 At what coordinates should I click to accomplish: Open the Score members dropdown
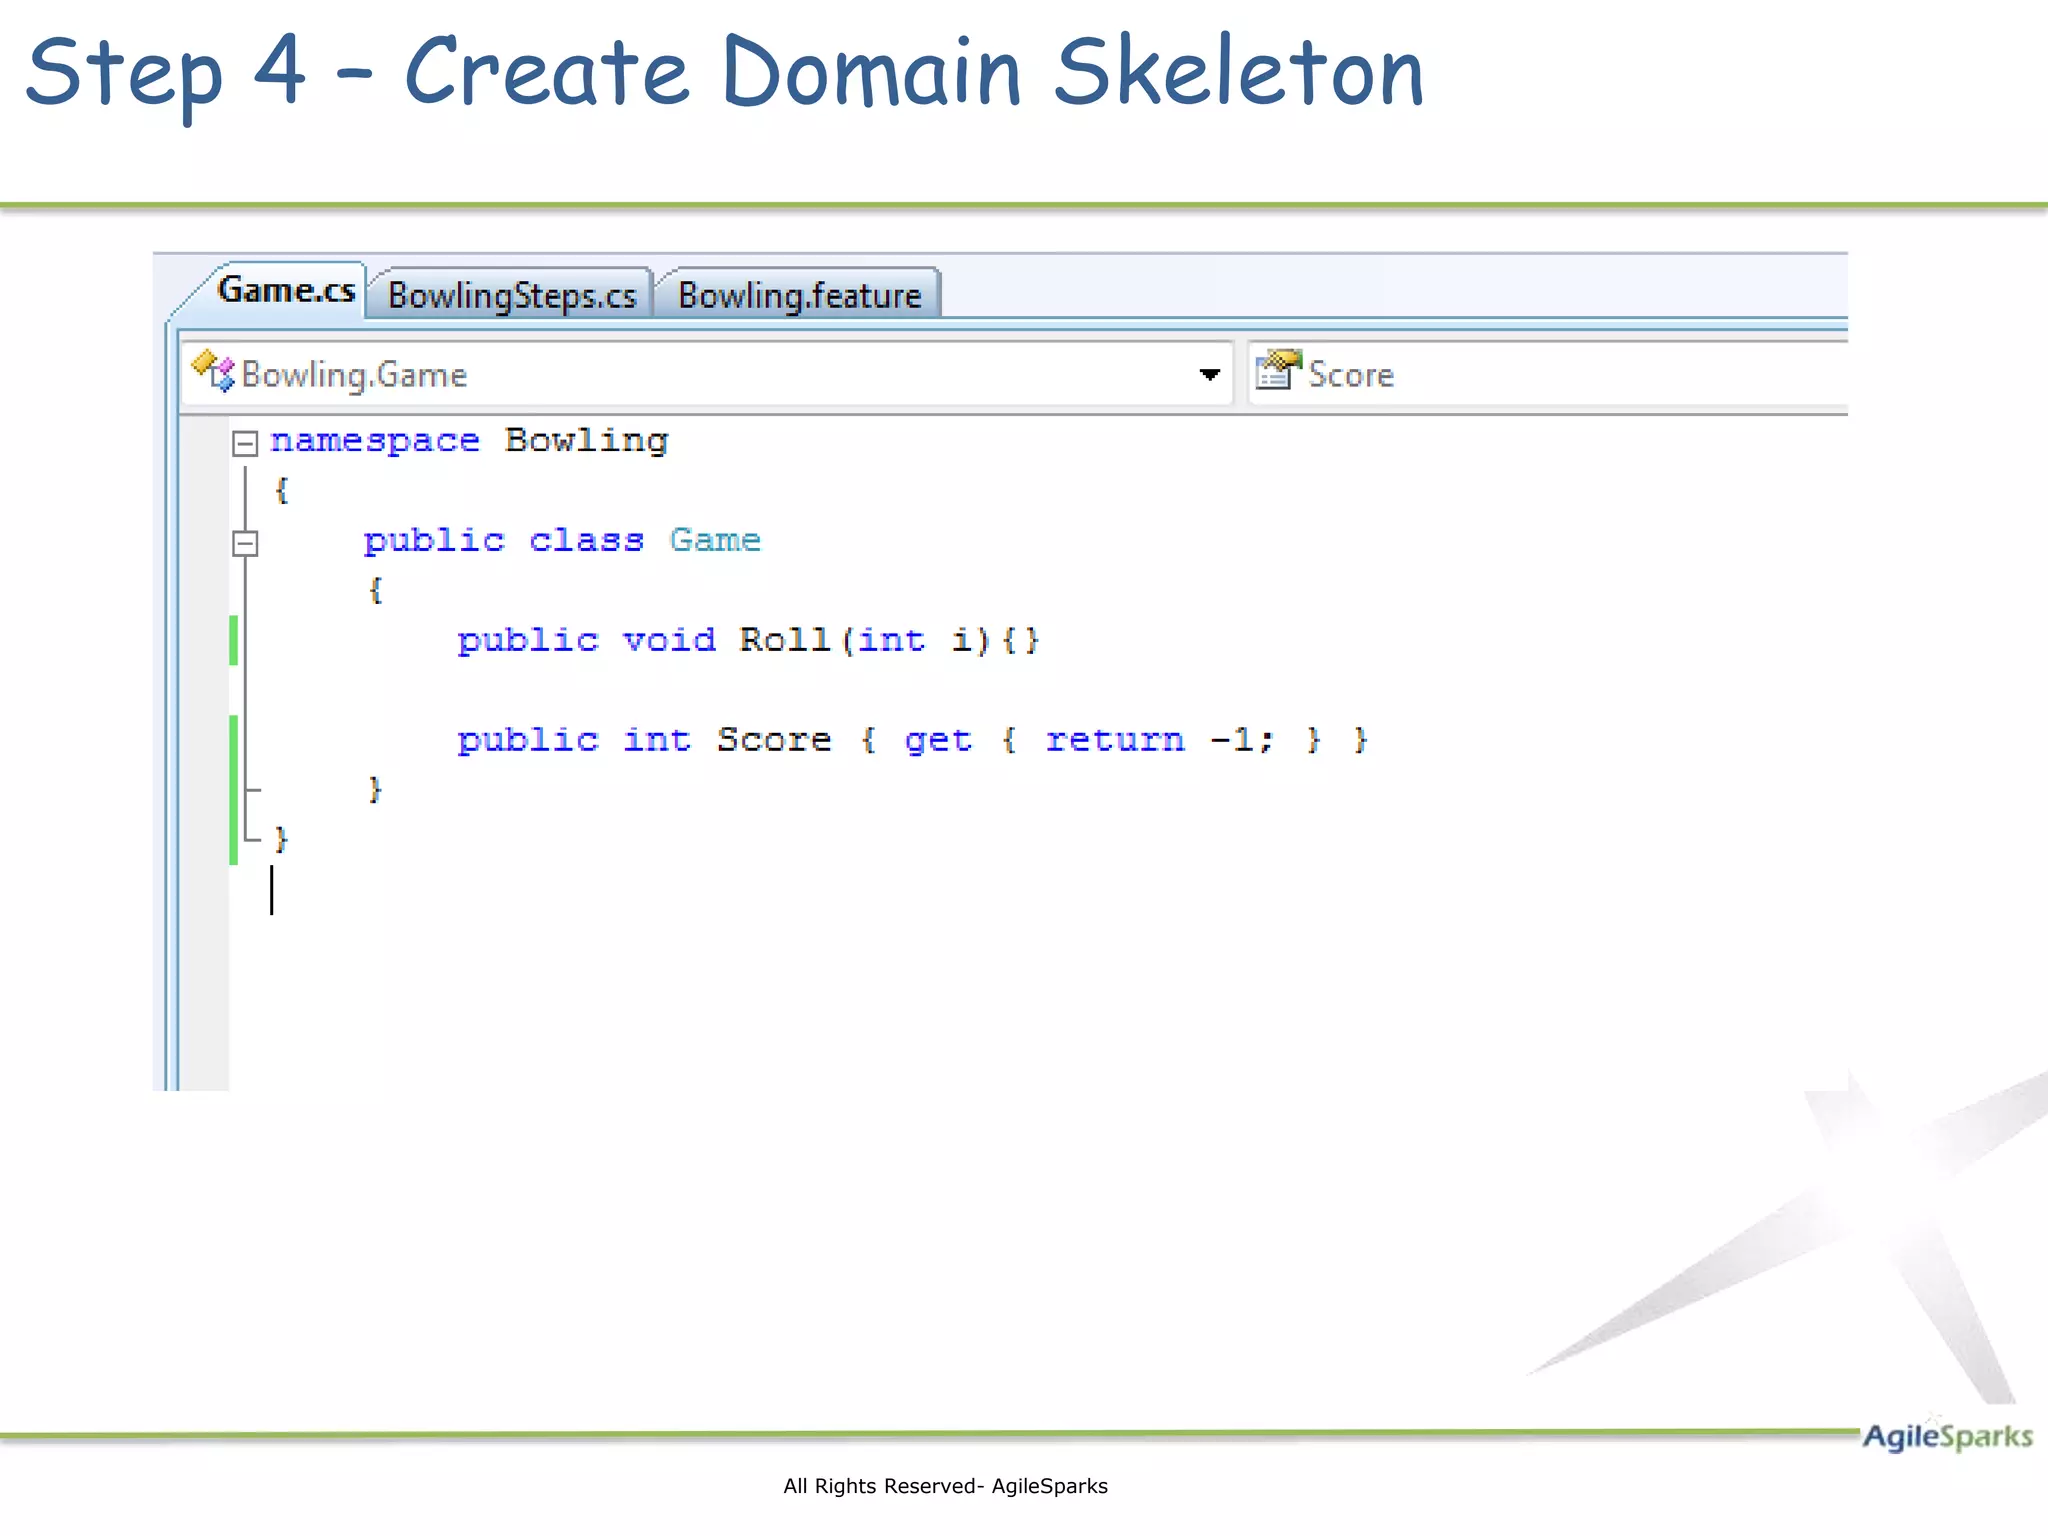[1548, 375]
